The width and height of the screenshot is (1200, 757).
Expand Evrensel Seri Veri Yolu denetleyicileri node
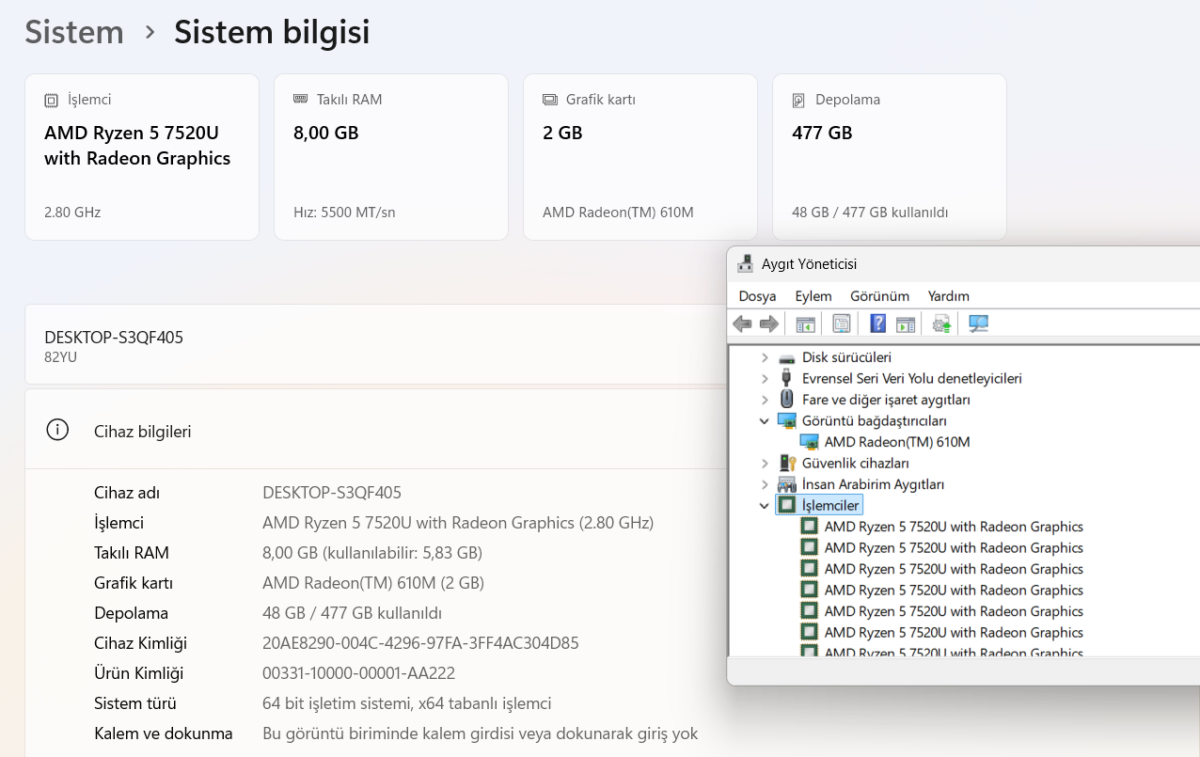765,379
